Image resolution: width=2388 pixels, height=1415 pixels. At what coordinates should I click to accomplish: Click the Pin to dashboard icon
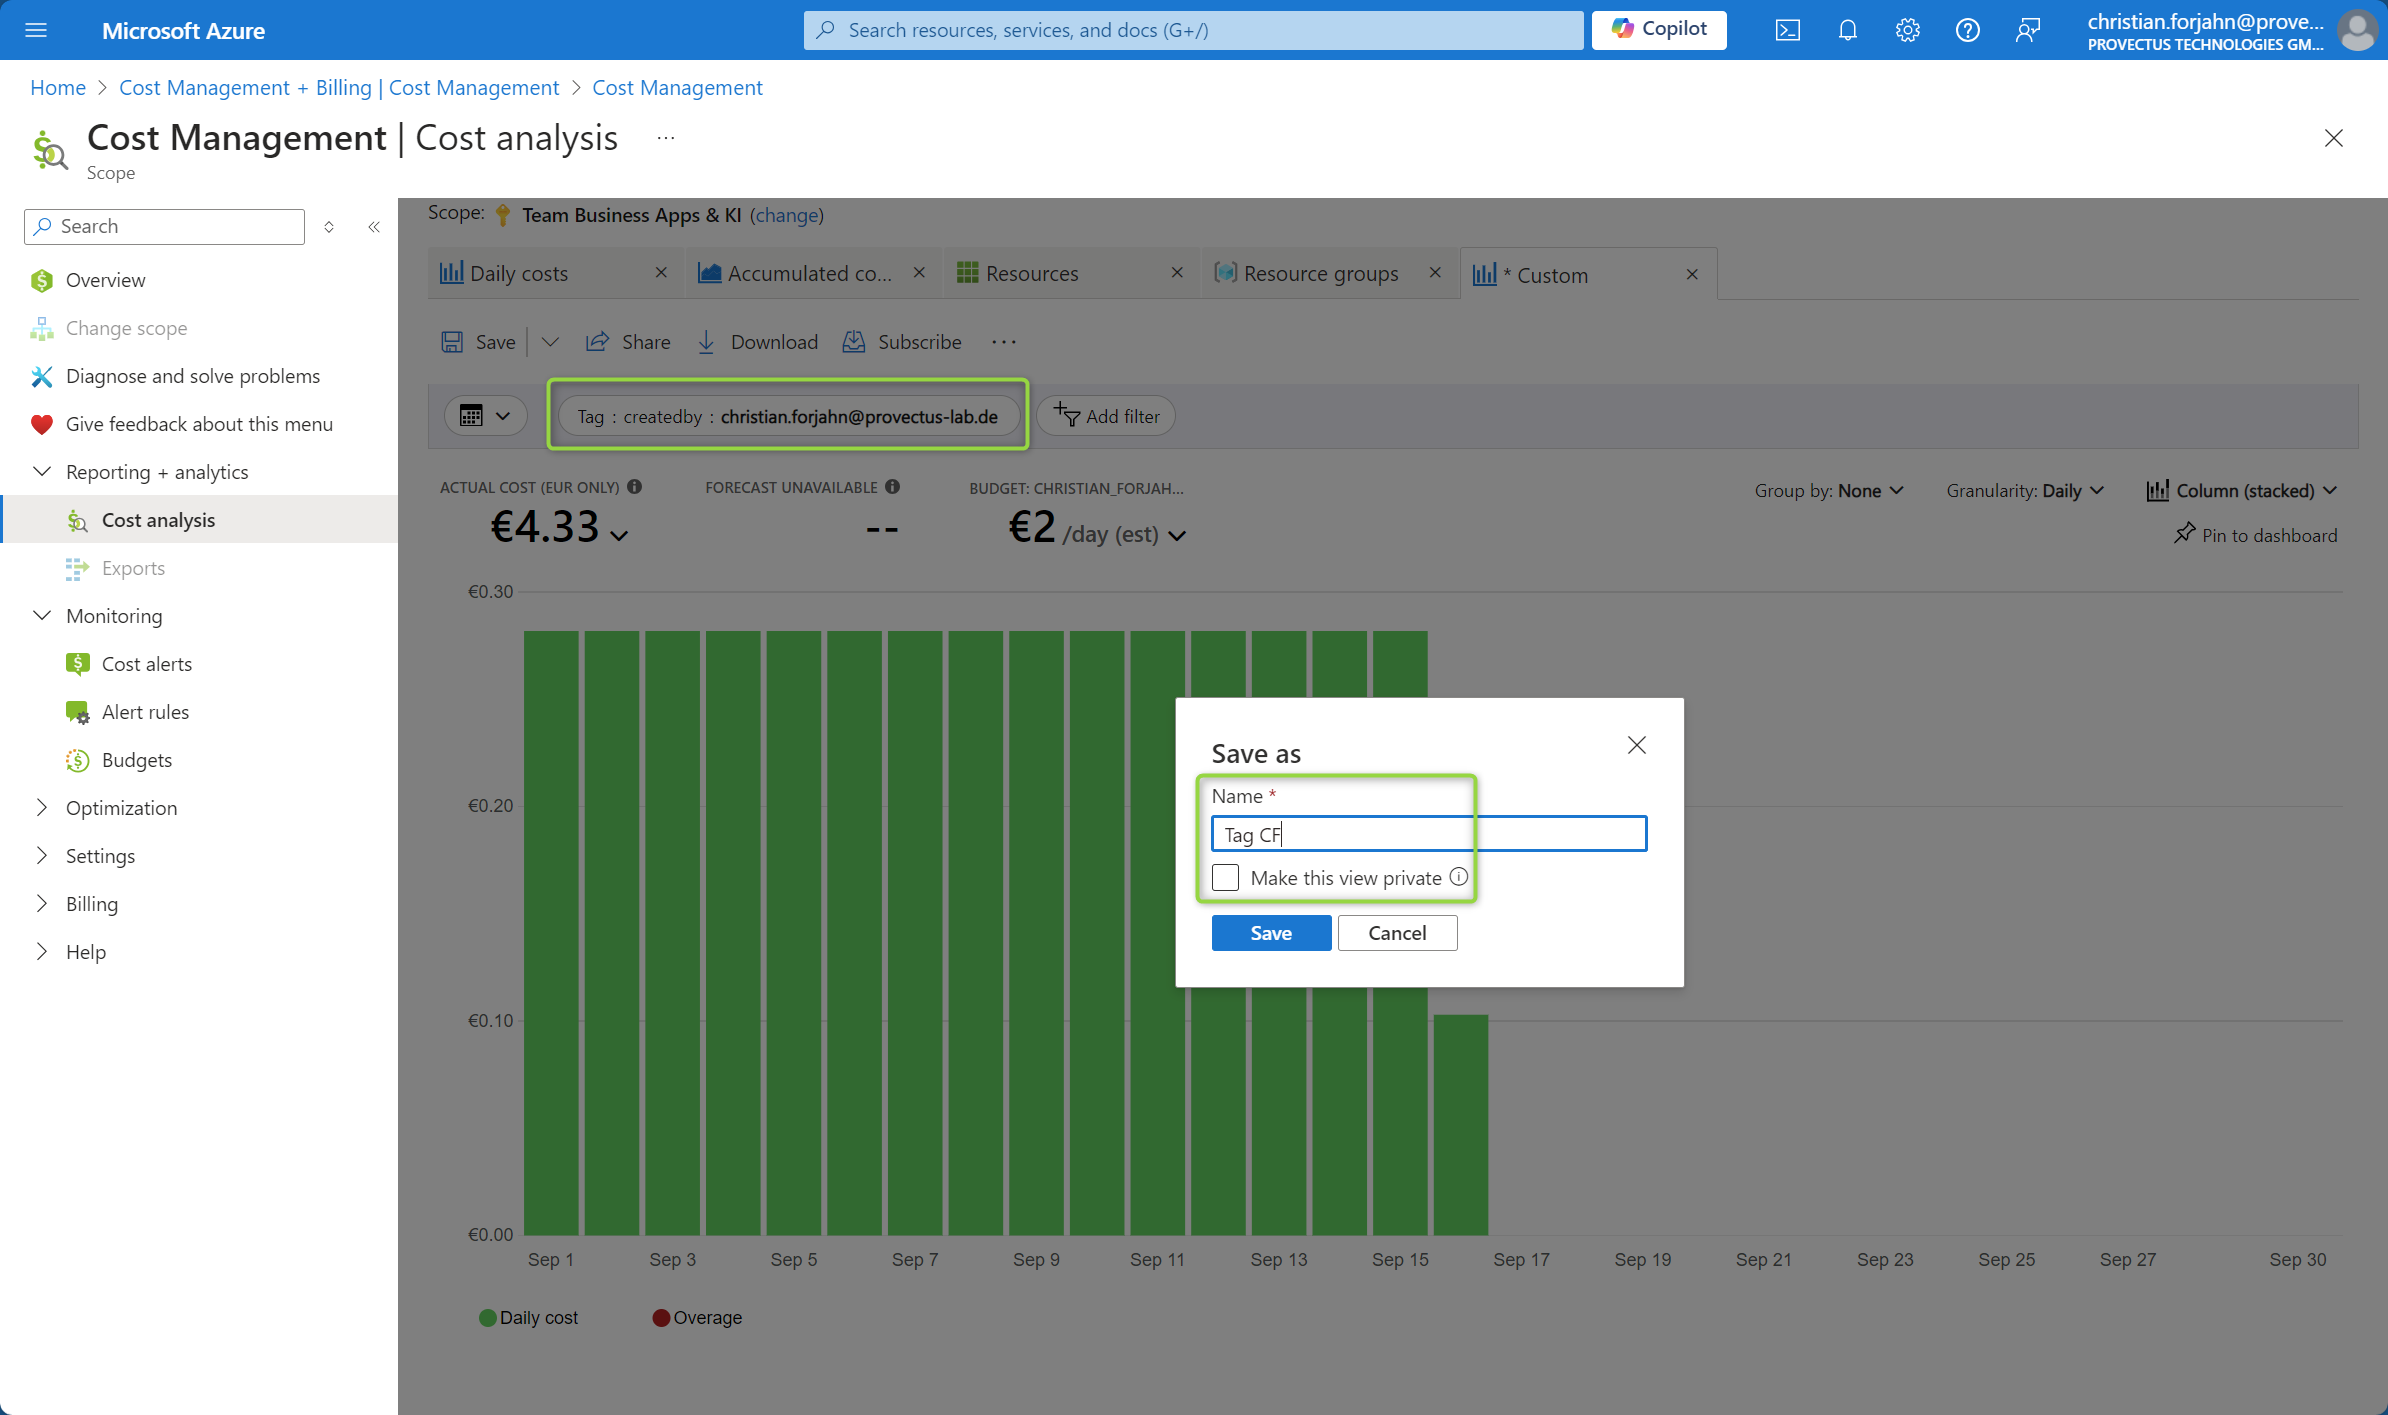point(2186,536)
